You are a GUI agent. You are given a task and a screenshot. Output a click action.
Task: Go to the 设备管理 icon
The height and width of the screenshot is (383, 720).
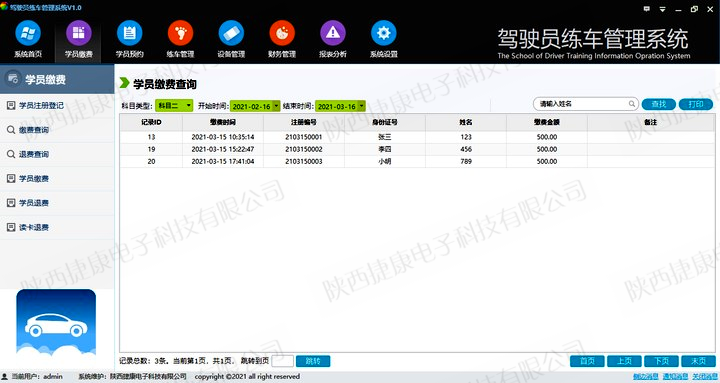pos(231,33)
